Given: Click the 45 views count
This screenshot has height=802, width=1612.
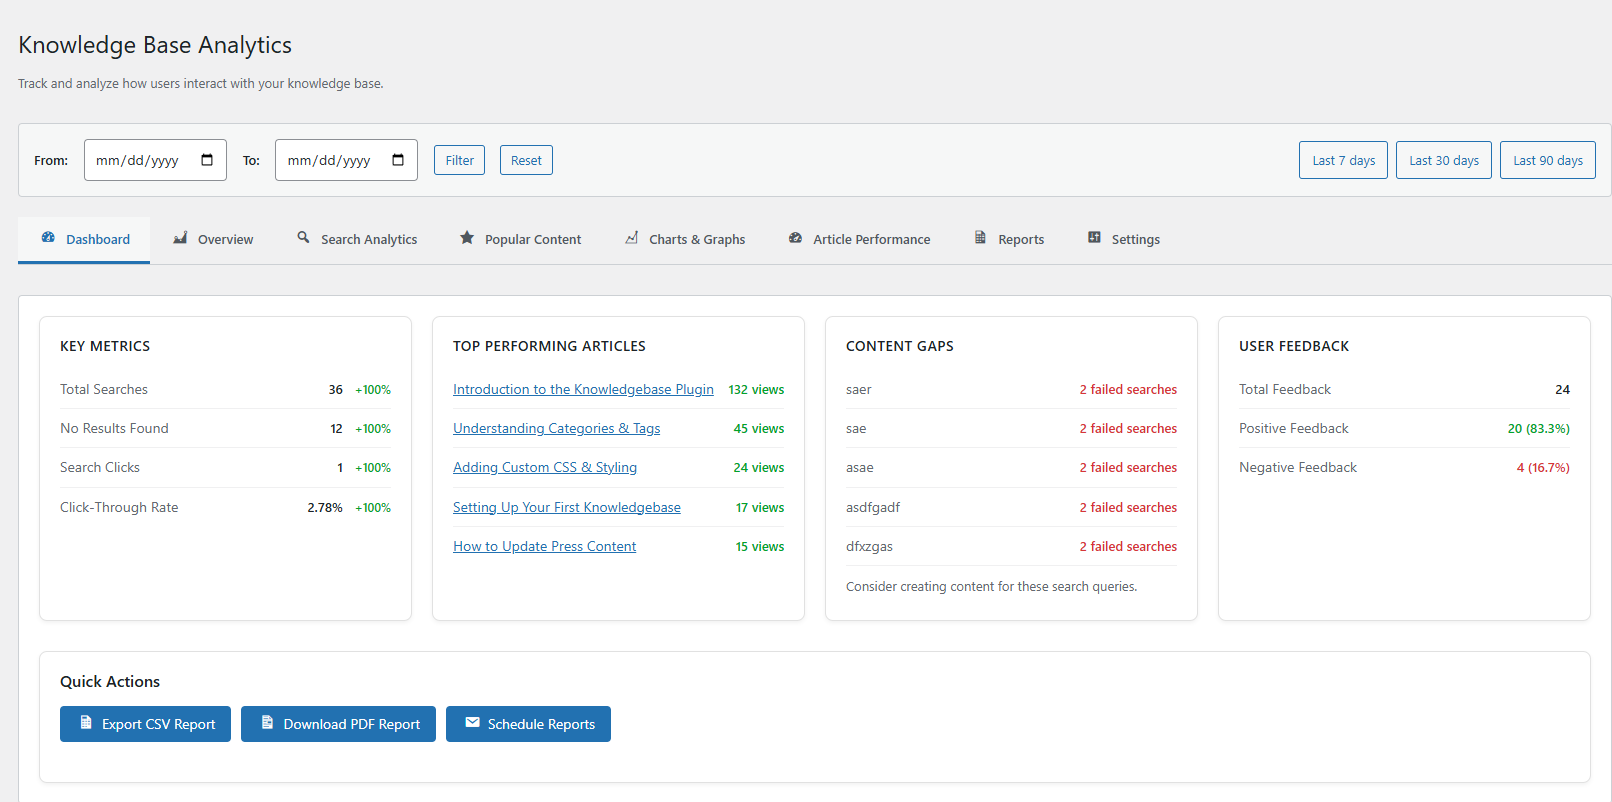Looking at the screenshot, I should pyautogui.click(x=759, y=428).
